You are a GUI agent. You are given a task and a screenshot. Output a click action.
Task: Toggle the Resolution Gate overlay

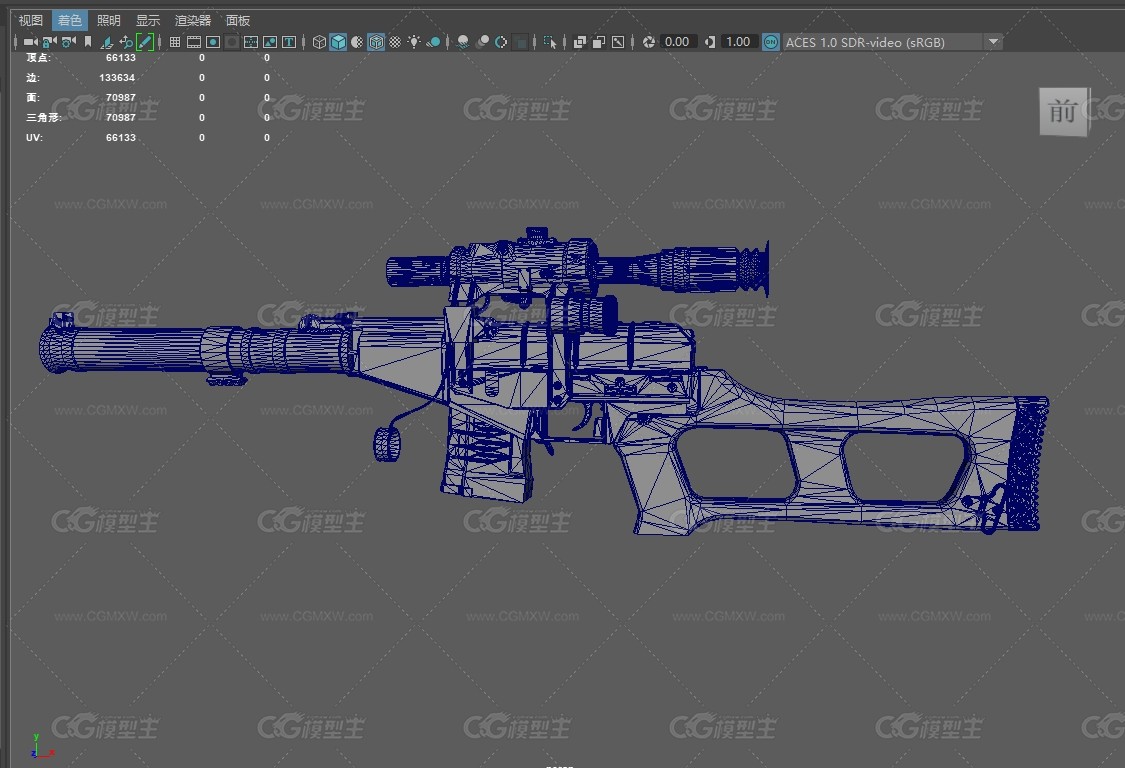pos(213,42)
